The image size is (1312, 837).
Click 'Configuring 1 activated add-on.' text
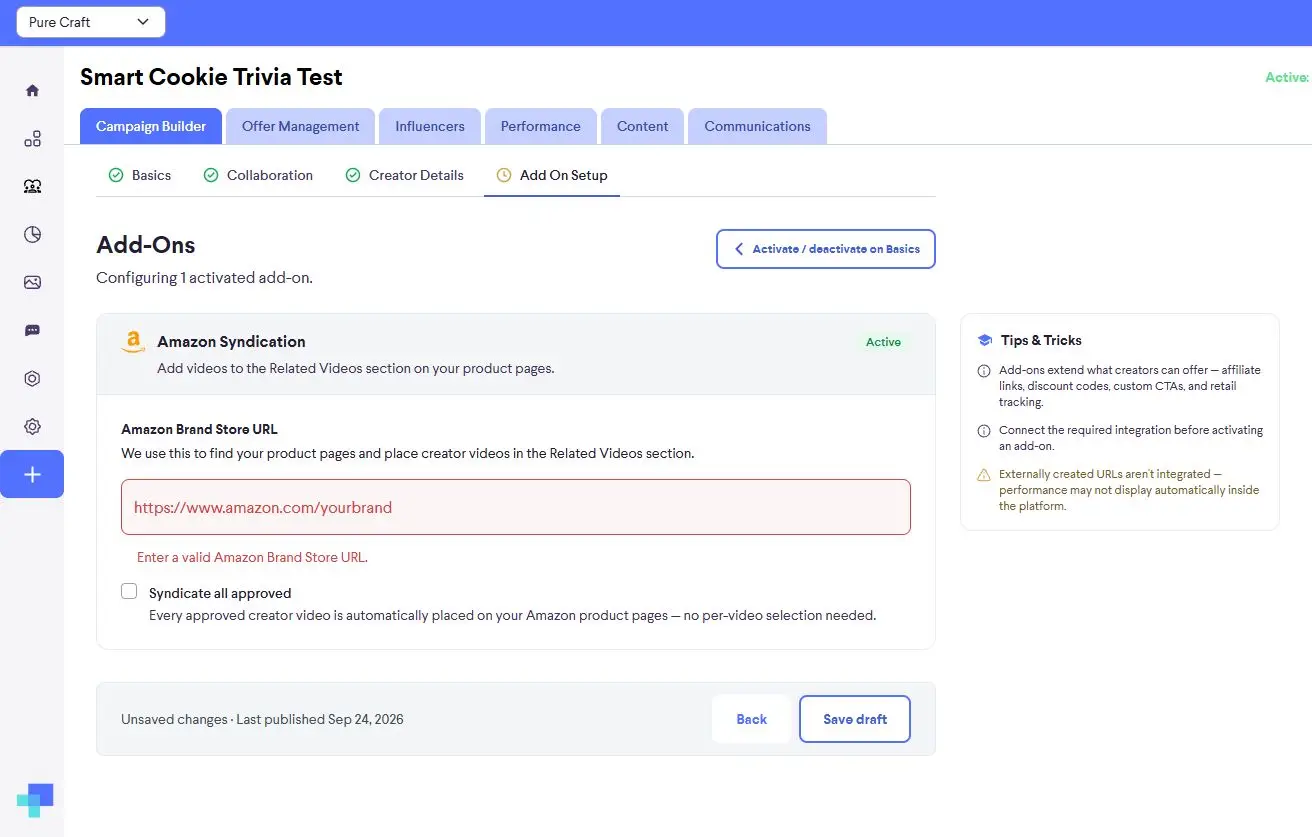[x=204, y=277]
